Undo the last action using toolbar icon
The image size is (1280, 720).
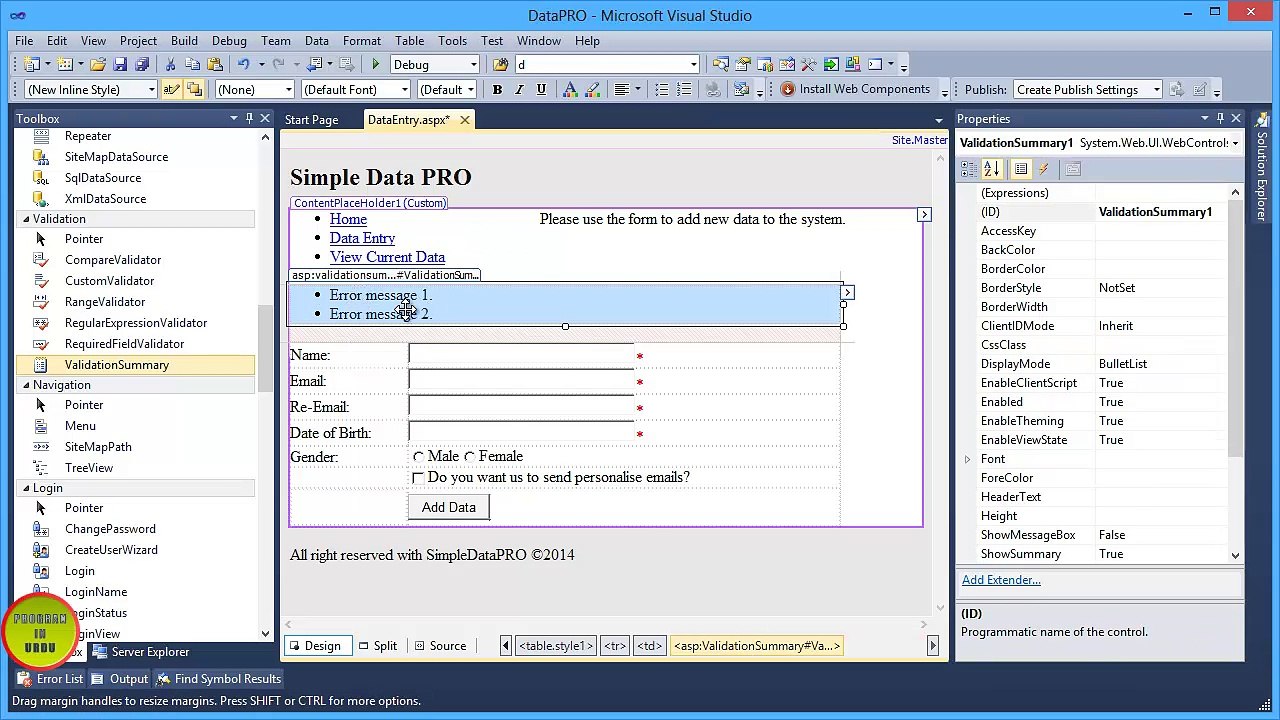coord(243,65)
